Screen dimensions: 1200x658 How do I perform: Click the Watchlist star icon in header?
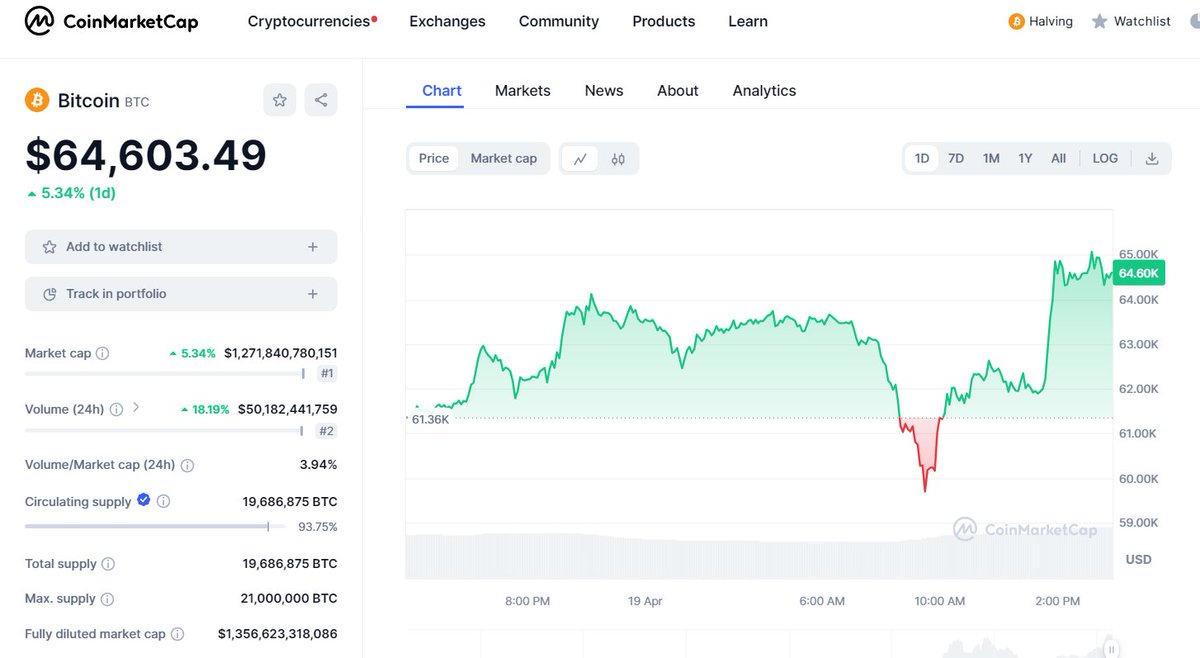pyautogui.click(x=1099, y=21)
